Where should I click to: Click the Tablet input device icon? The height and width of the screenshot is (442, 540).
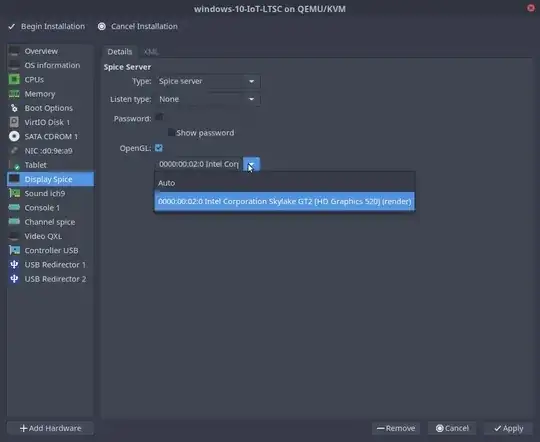click(x=14, y=165)
